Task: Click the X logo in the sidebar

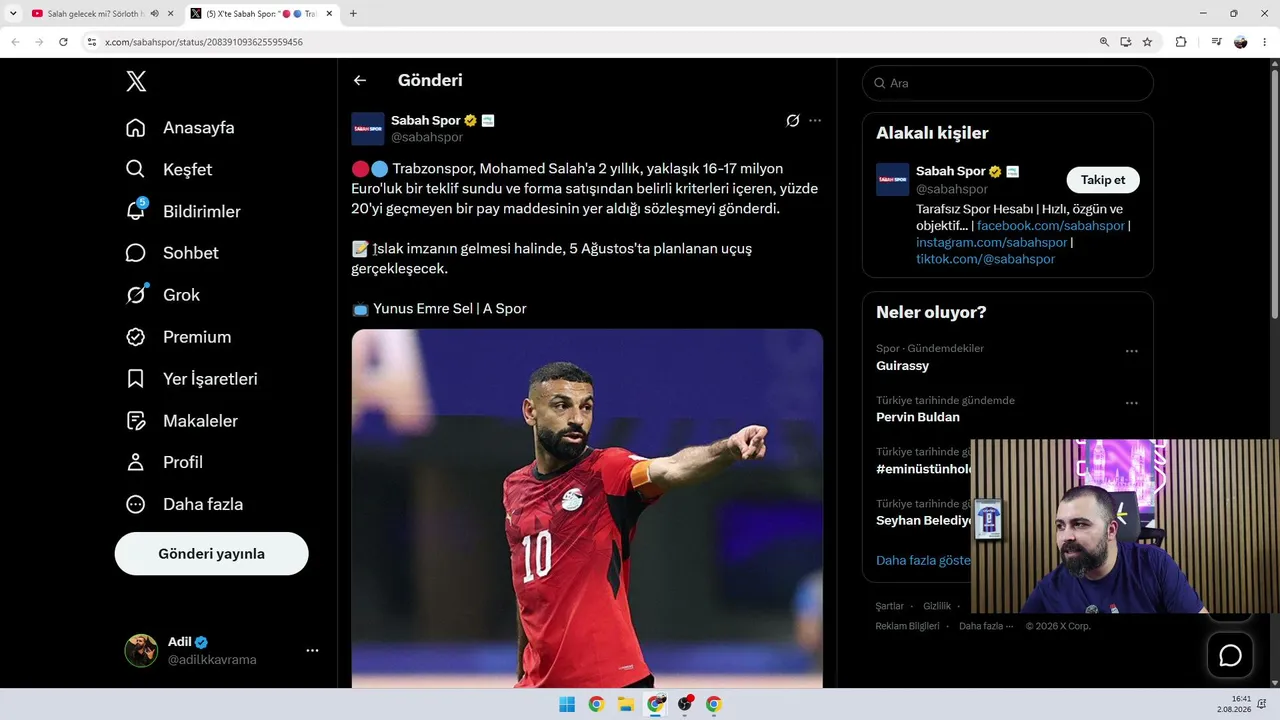Action: (136, 82)
